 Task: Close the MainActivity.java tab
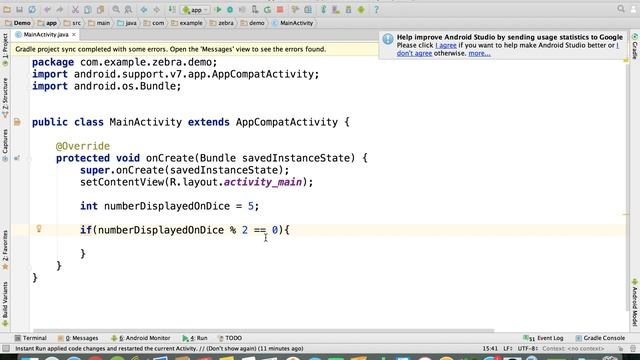[74, 35]
